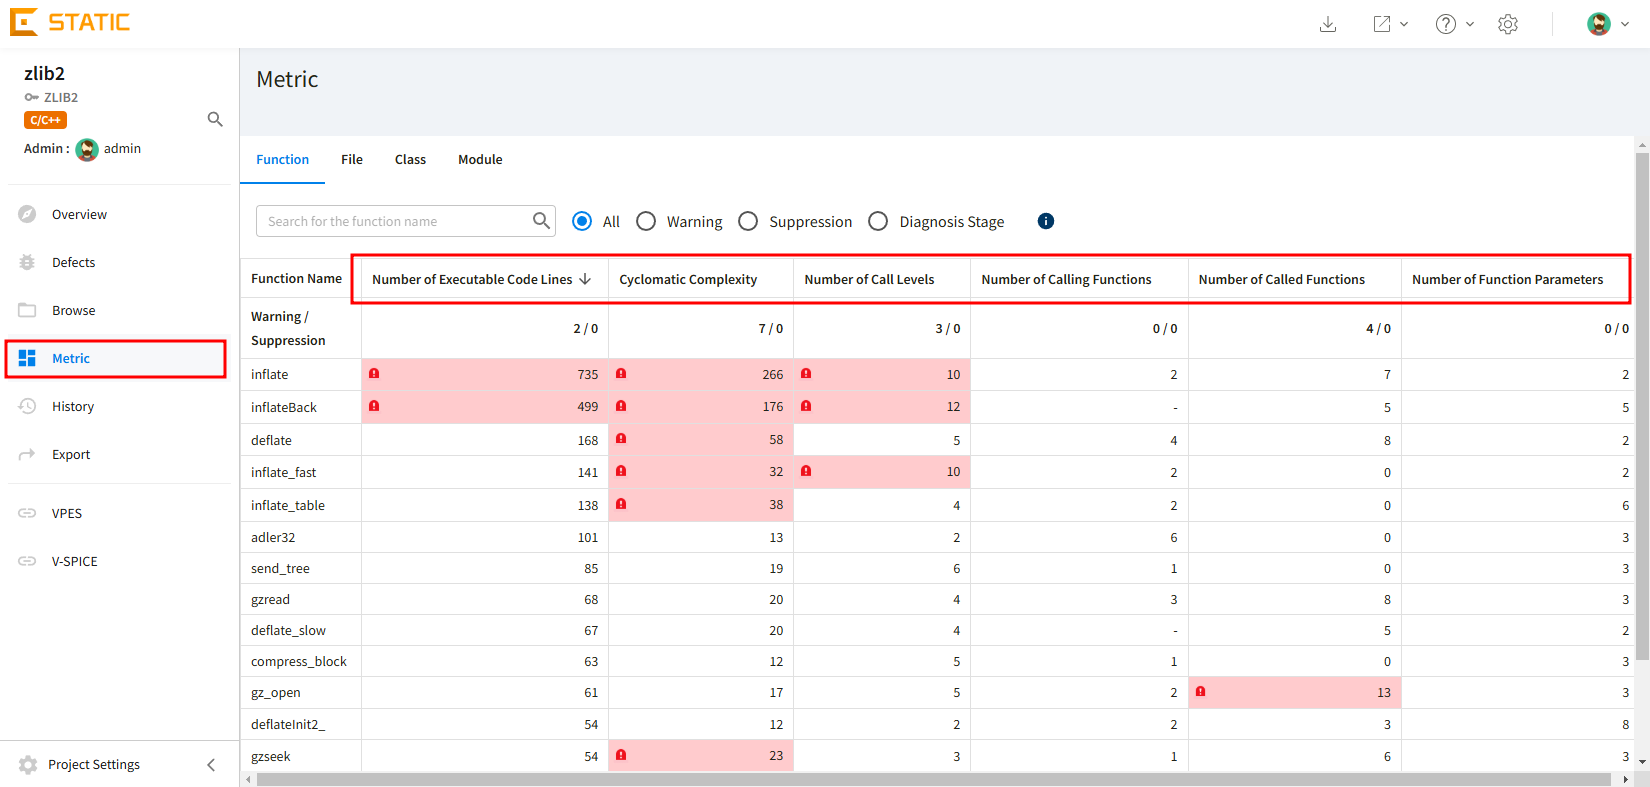Select the Suppression radio button
Viewport: 1650px width, 787px height.
coord(748,221)
